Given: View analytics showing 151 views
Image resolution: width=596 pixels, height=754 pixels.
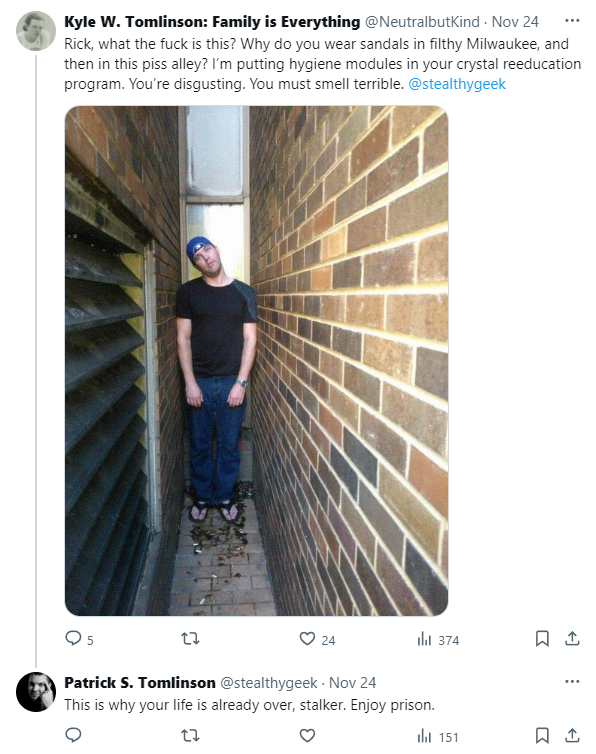Looking at the screenshot, I should pos(438,736).
